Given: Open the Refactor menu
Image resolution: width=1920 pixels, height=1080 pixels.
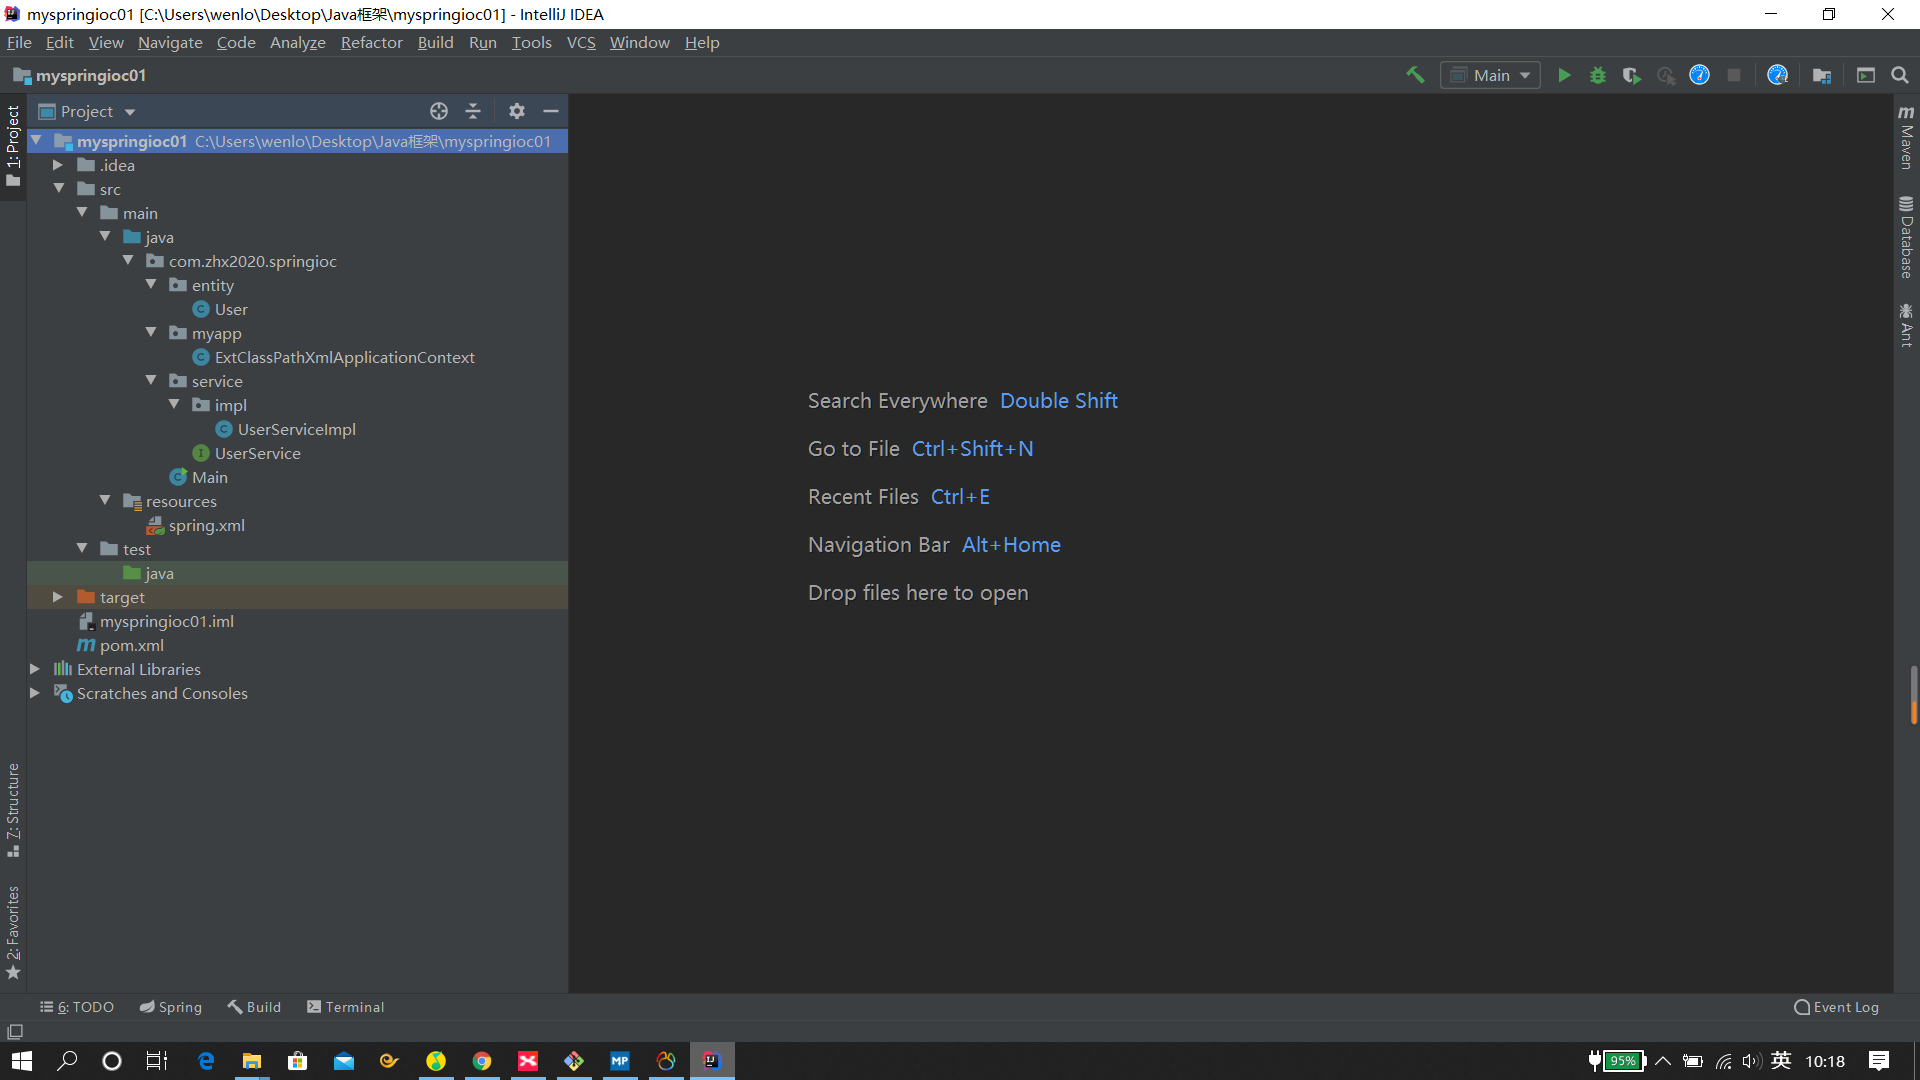Looking at the screenshot, I should pos(371,42).
